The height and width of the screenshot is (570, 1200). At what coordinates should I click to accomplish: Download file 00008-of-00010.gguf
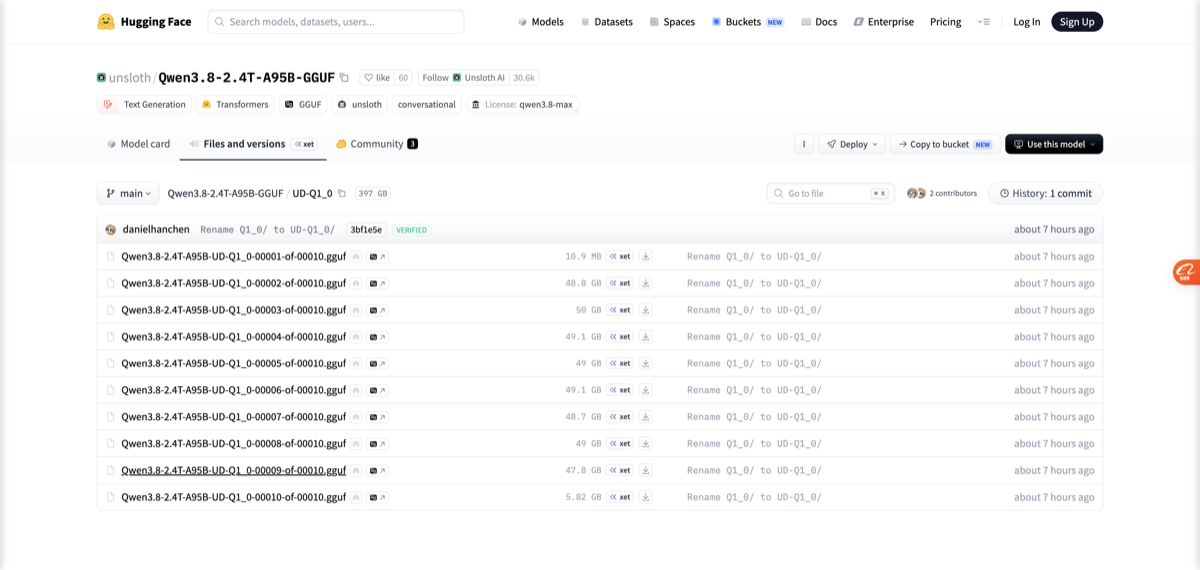646,443
